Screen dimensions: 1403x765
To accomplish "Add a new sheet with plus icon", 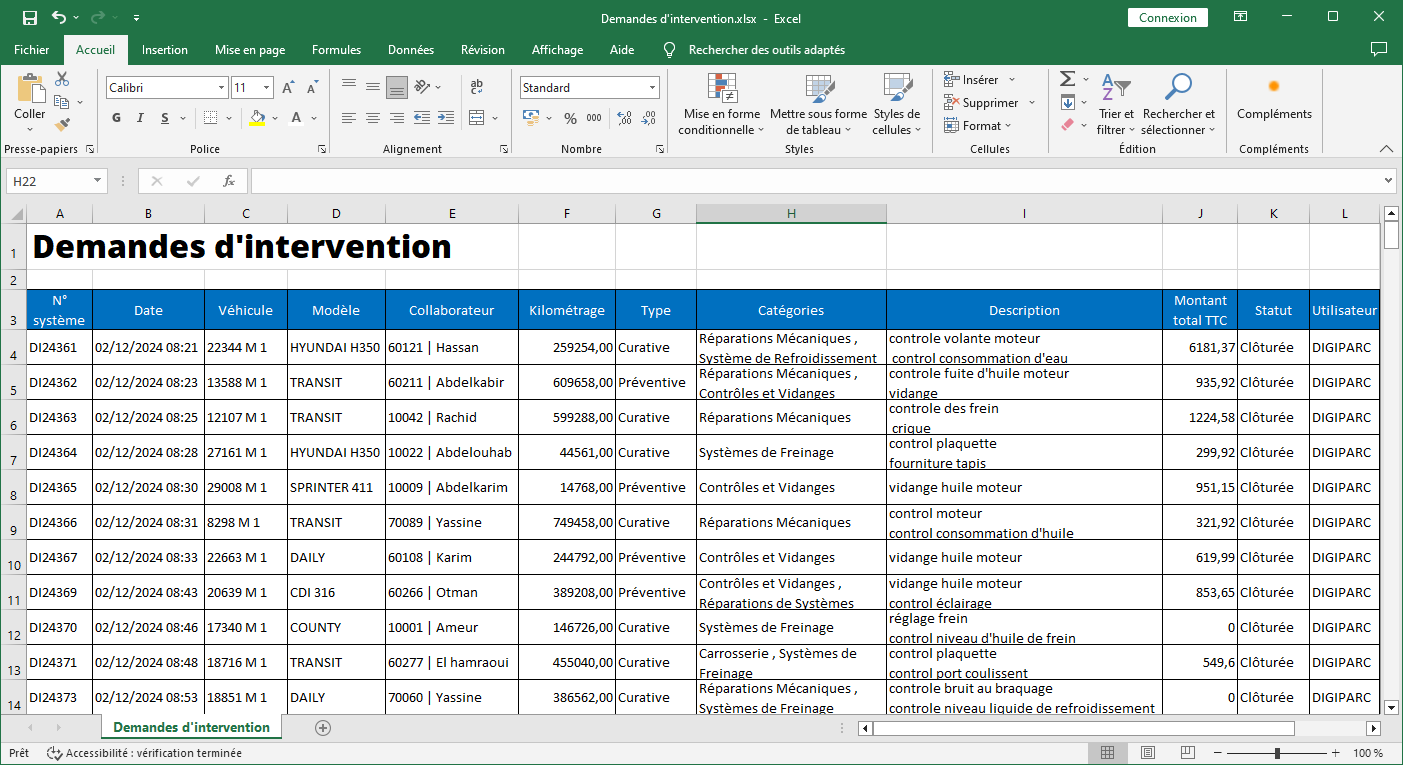I will coord(323,728).
